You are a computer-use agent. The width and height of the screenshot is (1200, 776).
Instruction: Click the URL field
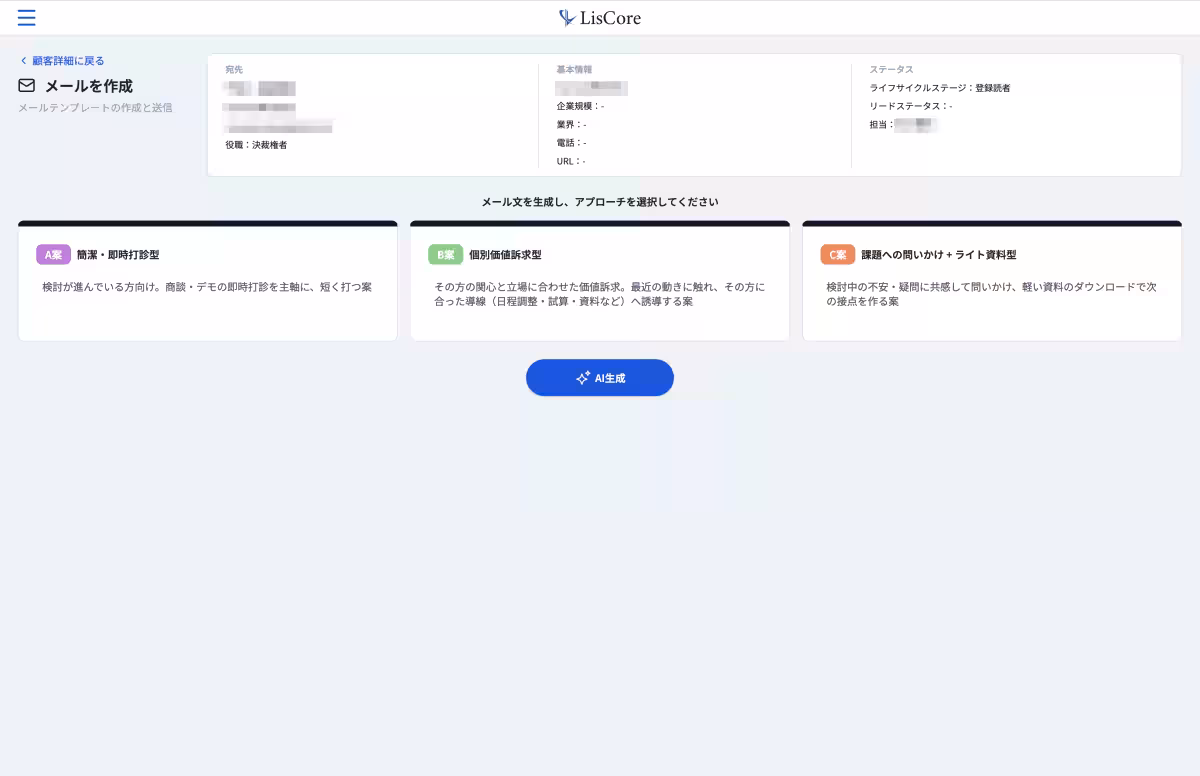[x=571, y=161]
